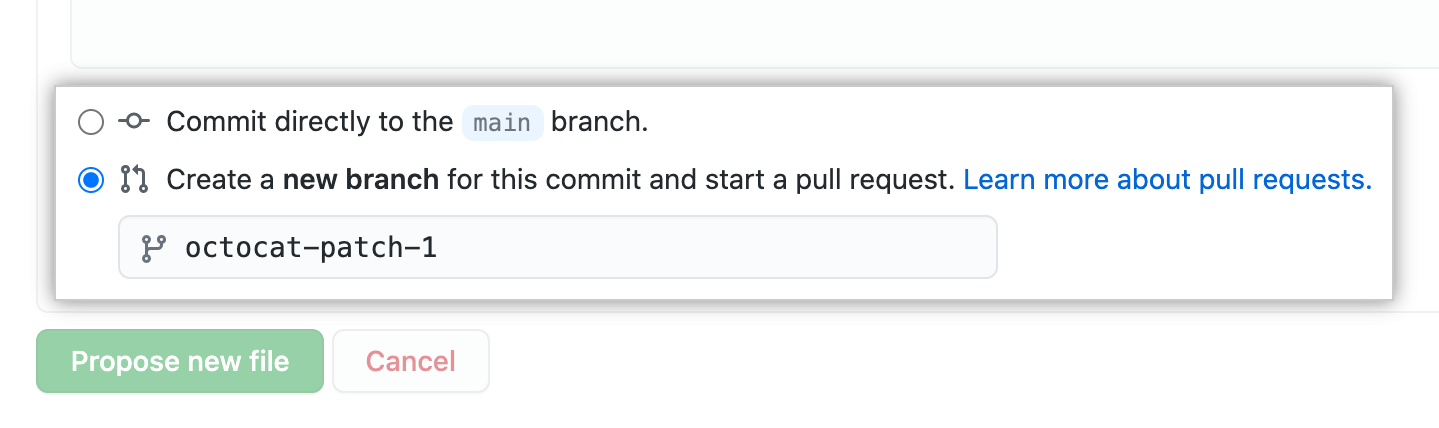
Task: Click the "Commit directly to the" label text
Action: point(309,122)
